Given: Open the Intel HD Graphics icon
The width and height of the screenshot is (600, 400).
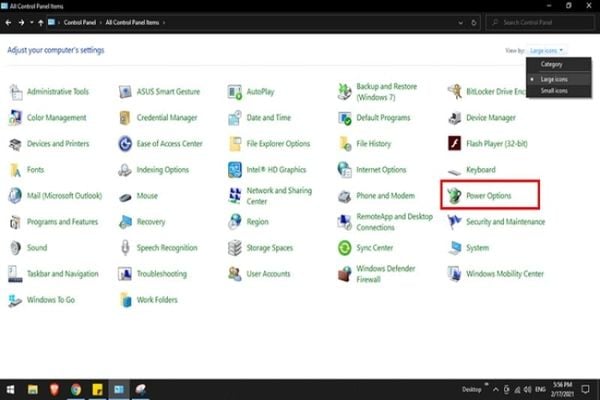Looking at the screenshot, I should (x=235, y=170).
